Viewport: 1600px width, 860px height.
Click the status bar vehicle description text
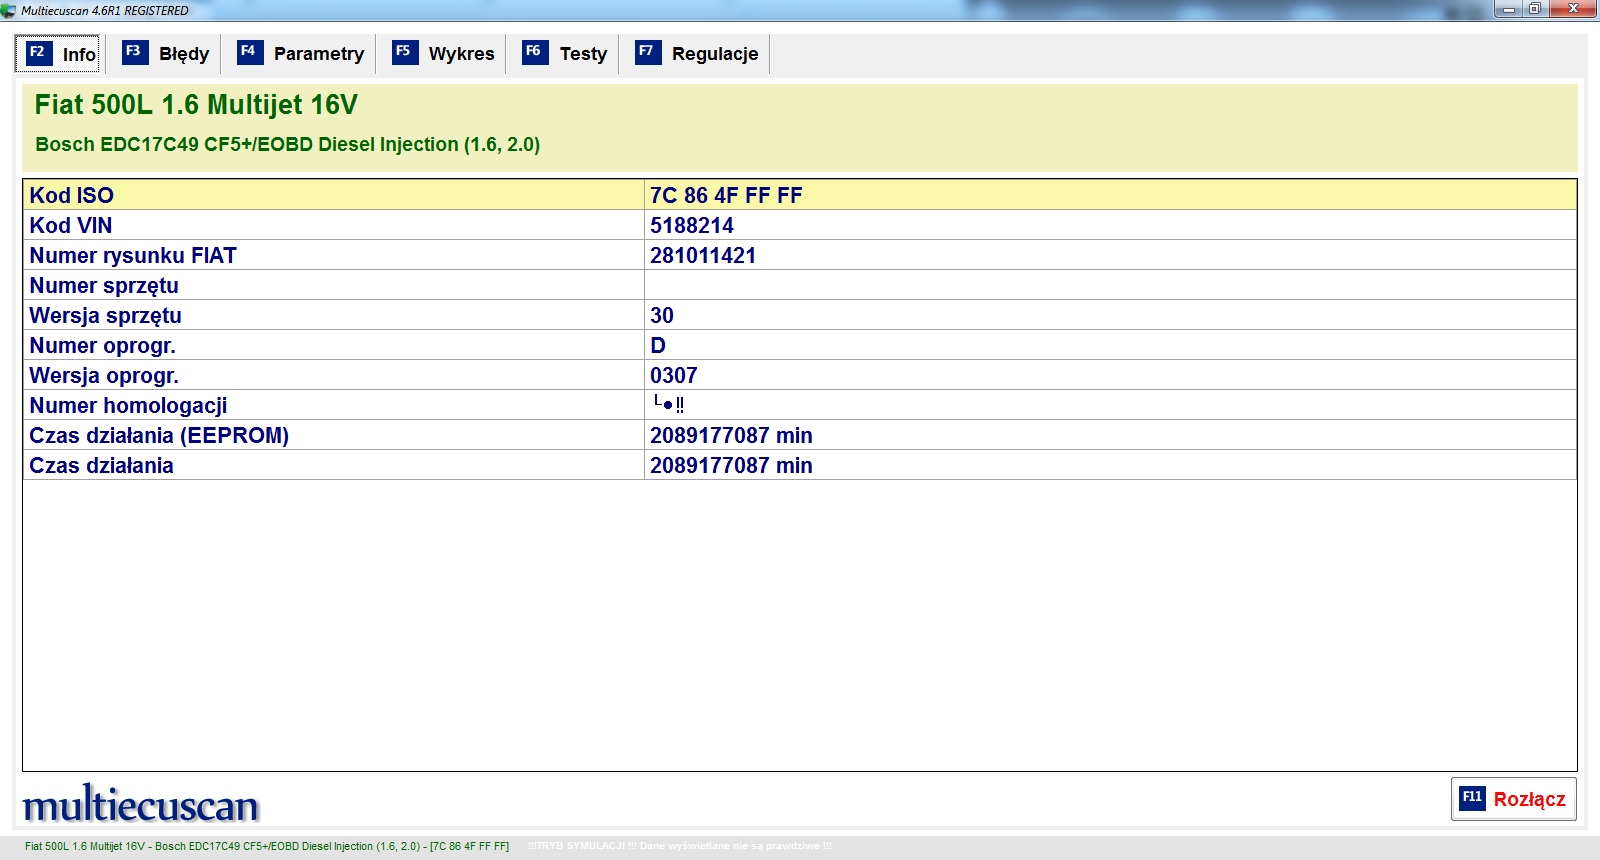(267, 846)
